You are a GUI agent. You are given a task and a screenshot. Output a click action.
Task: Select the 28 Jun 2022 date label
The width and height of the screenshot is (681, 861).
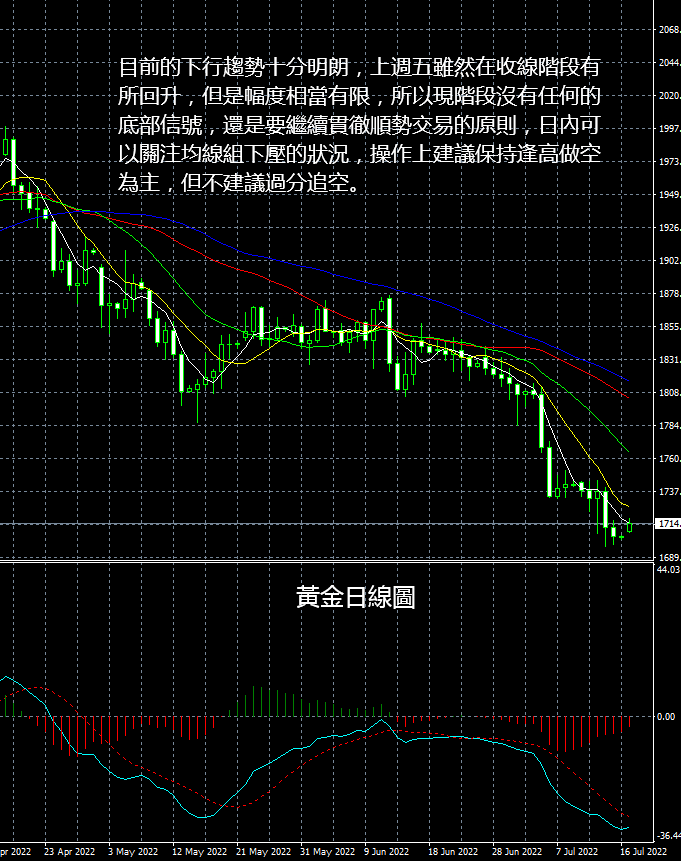[517, 852]
